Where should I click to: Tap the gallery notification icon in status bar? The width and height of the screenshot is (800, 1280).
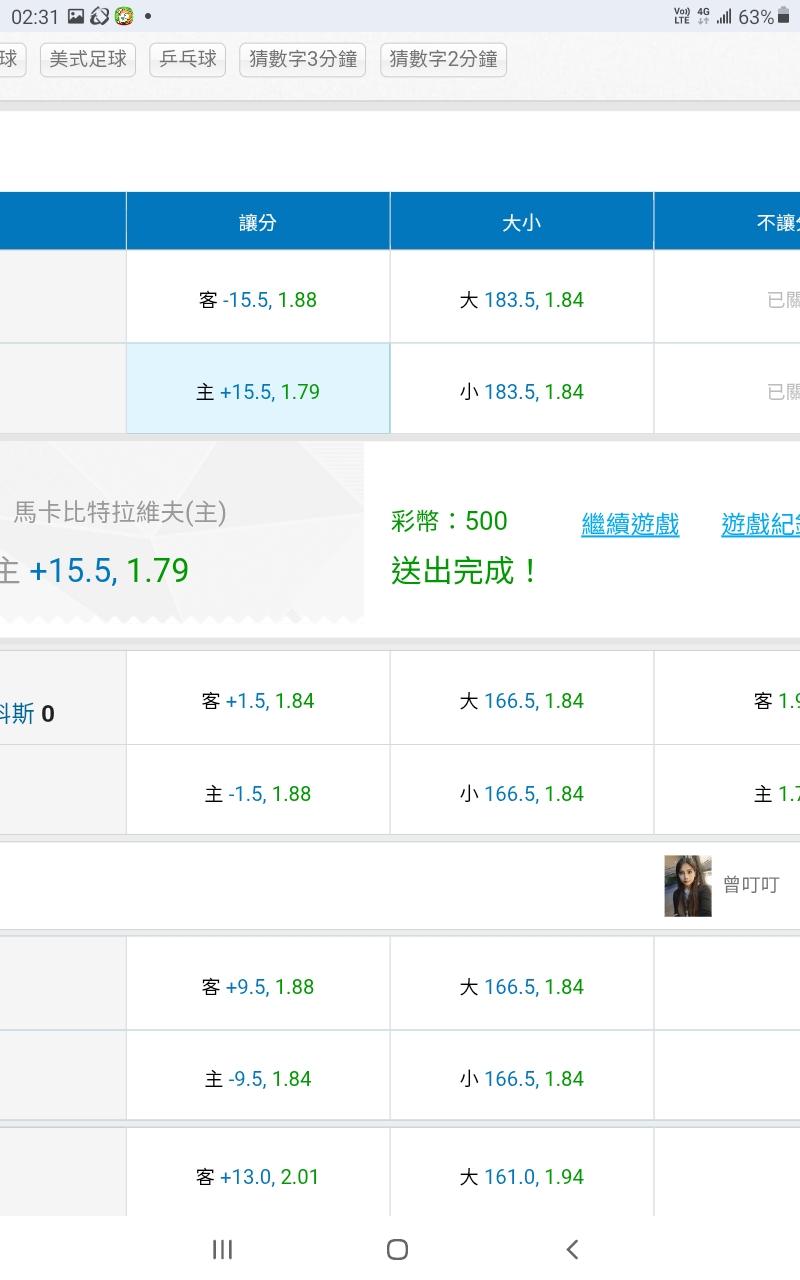(x=76, y=16)
